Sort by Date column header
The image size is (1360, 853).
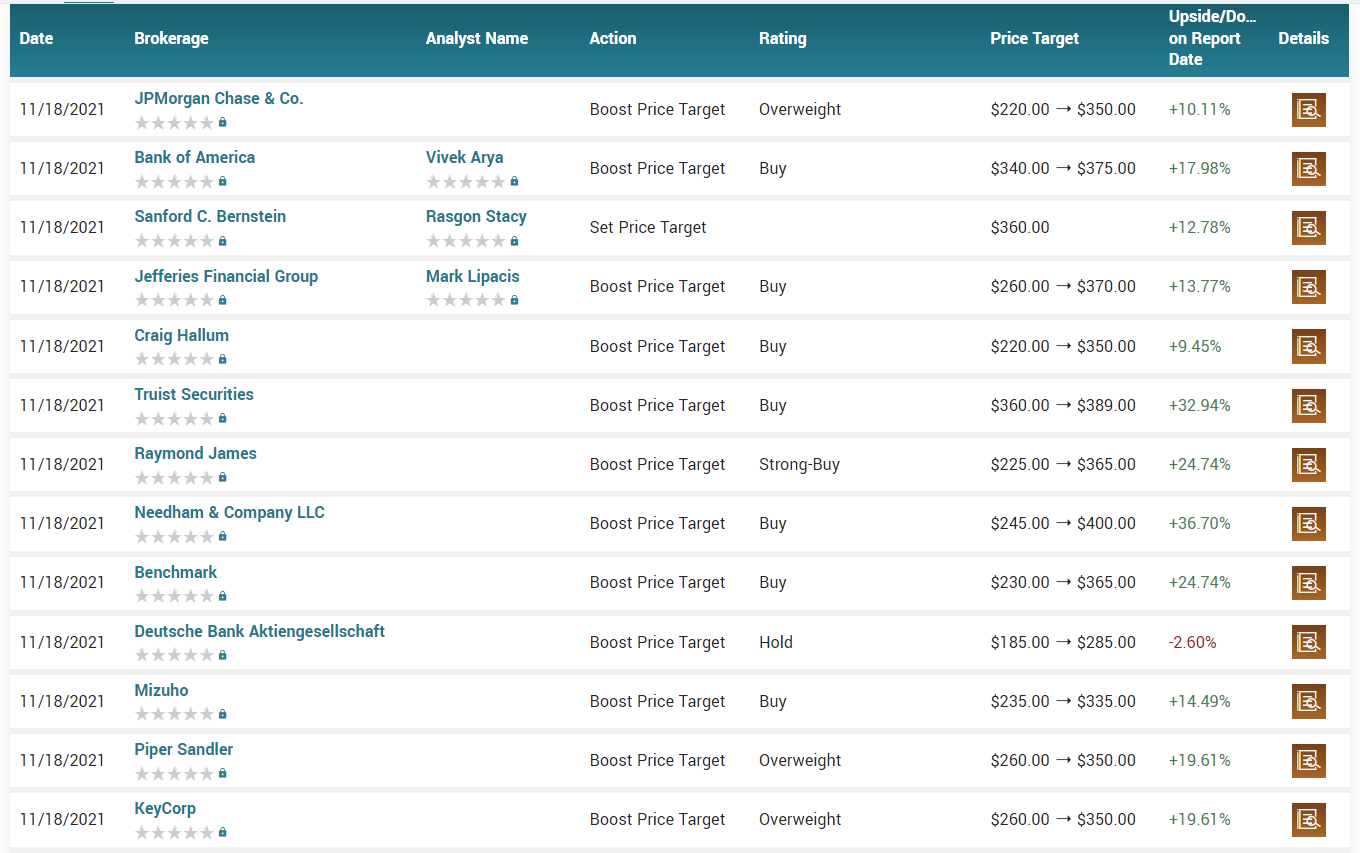click(x=37, y=38)
